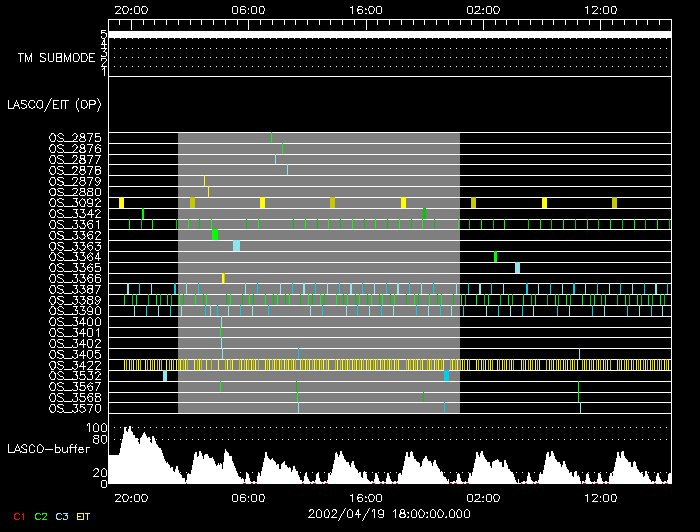
Task: Click the yellow marker in the OS_3366 row
Action: click(223, 279)
